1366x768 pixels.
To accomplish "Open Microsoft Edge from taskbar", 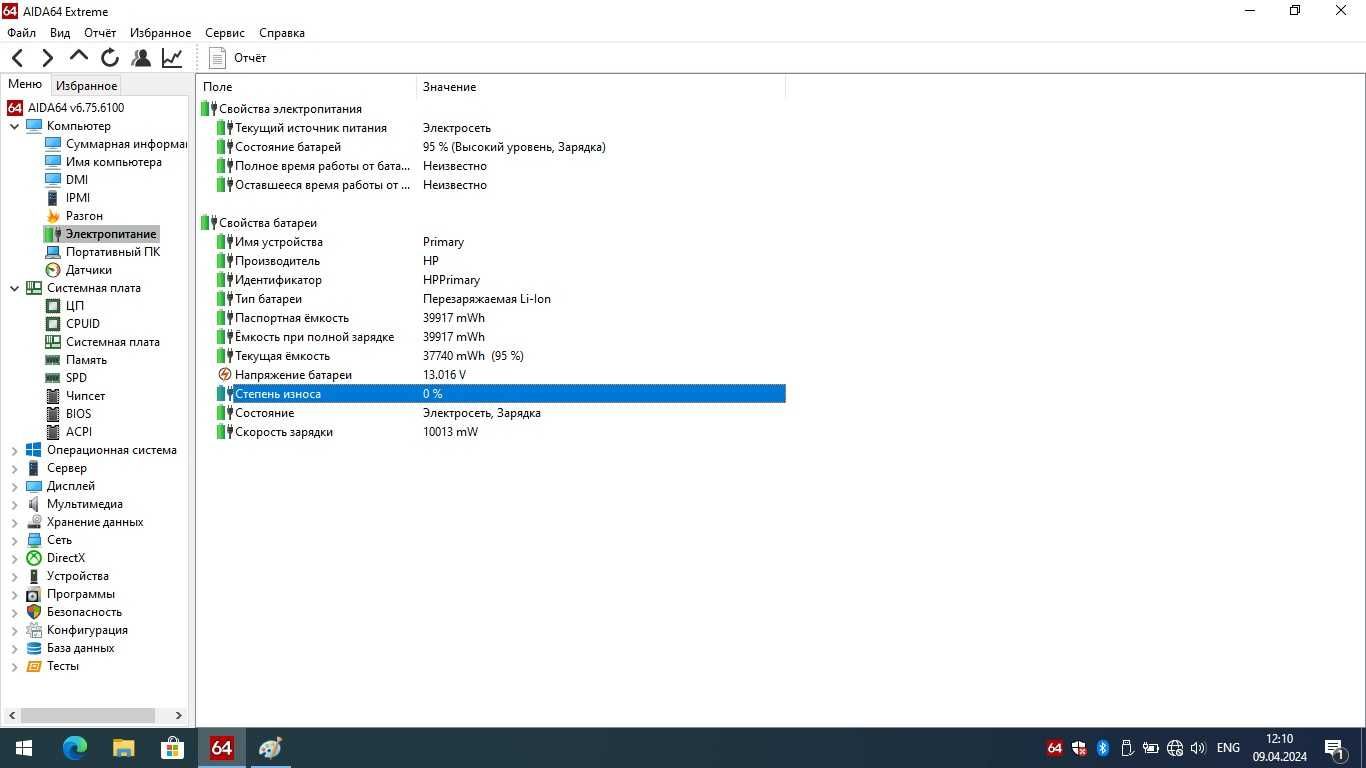I will click(x=75, y=748).
